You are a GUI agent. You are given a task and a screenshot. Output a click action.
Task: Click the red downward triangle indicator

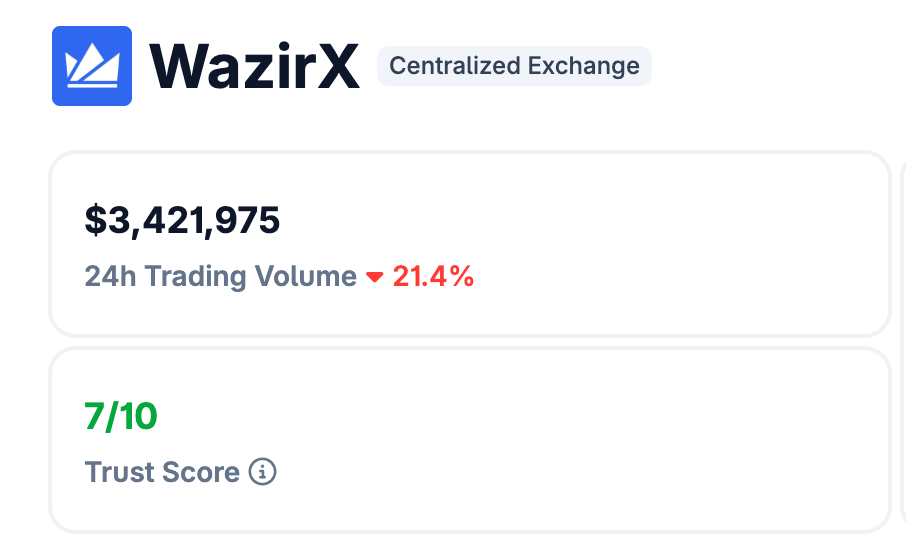coord(375,277)
